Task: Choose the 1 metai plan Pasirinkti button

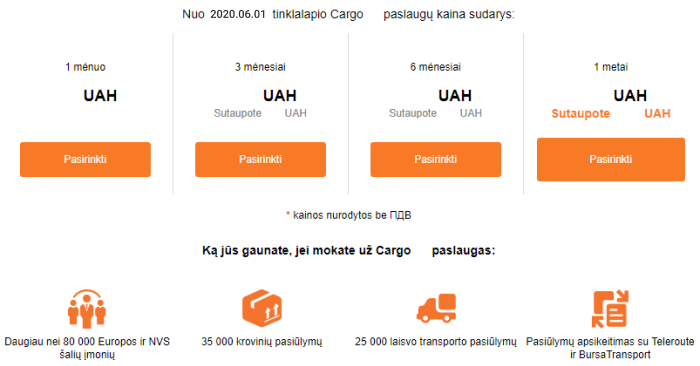Action: click(611, 159)
